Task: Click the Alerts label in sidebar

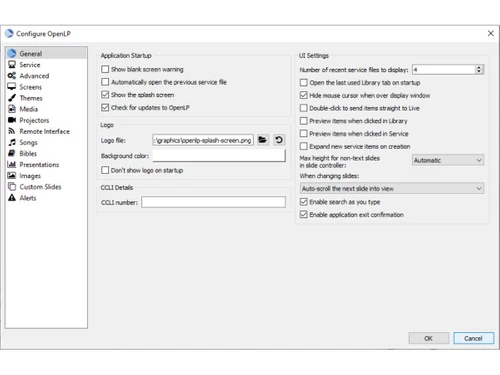Action: pyautogui.click(x=28, y=198)
